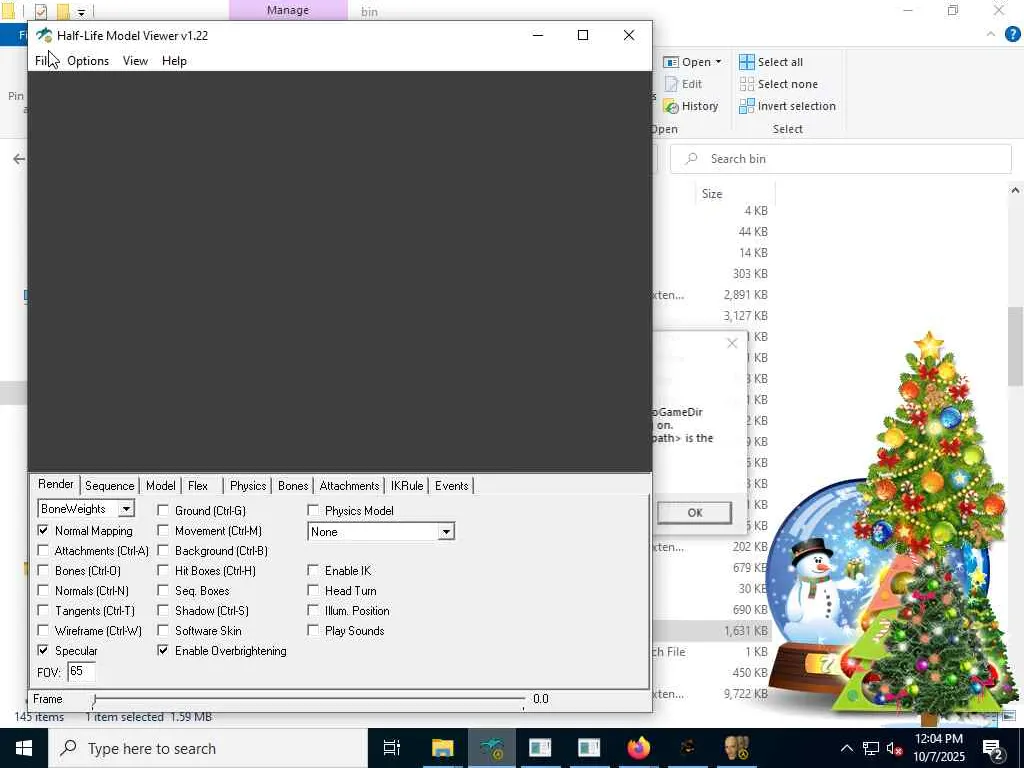Image resolution: width=1024 pixels, height=768 pixels.
Task: Close the background GameDir dialog
Action: (732, 344)
